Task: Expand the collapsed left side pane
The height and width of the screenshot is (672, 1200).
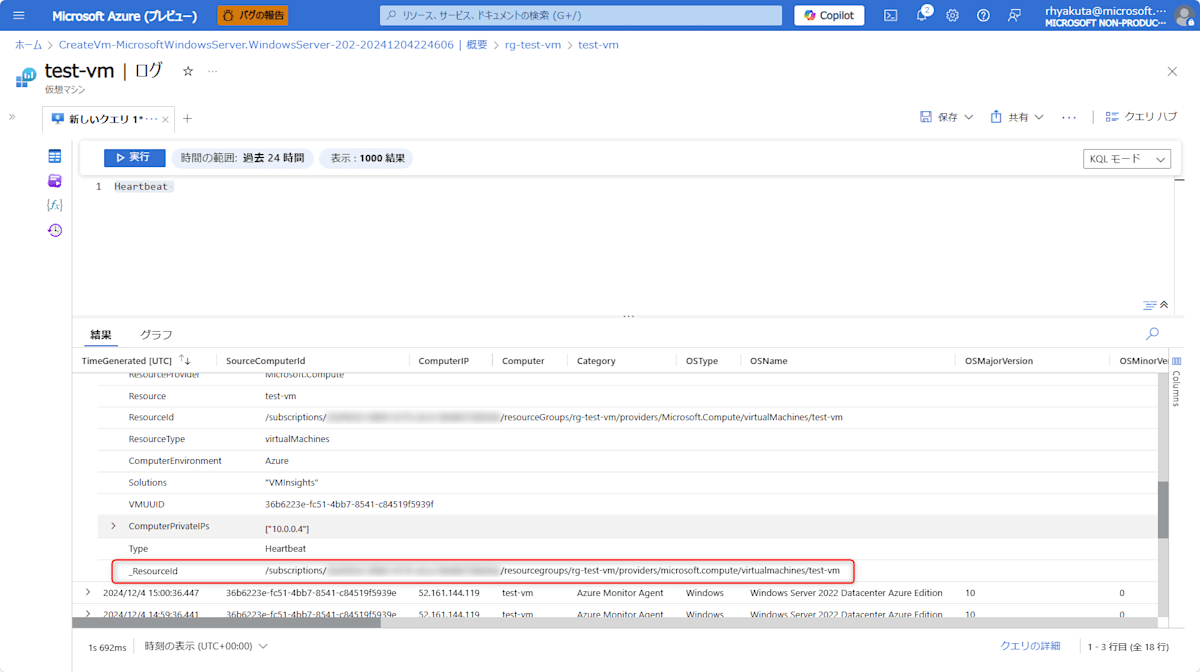Action: click(12, 117)
